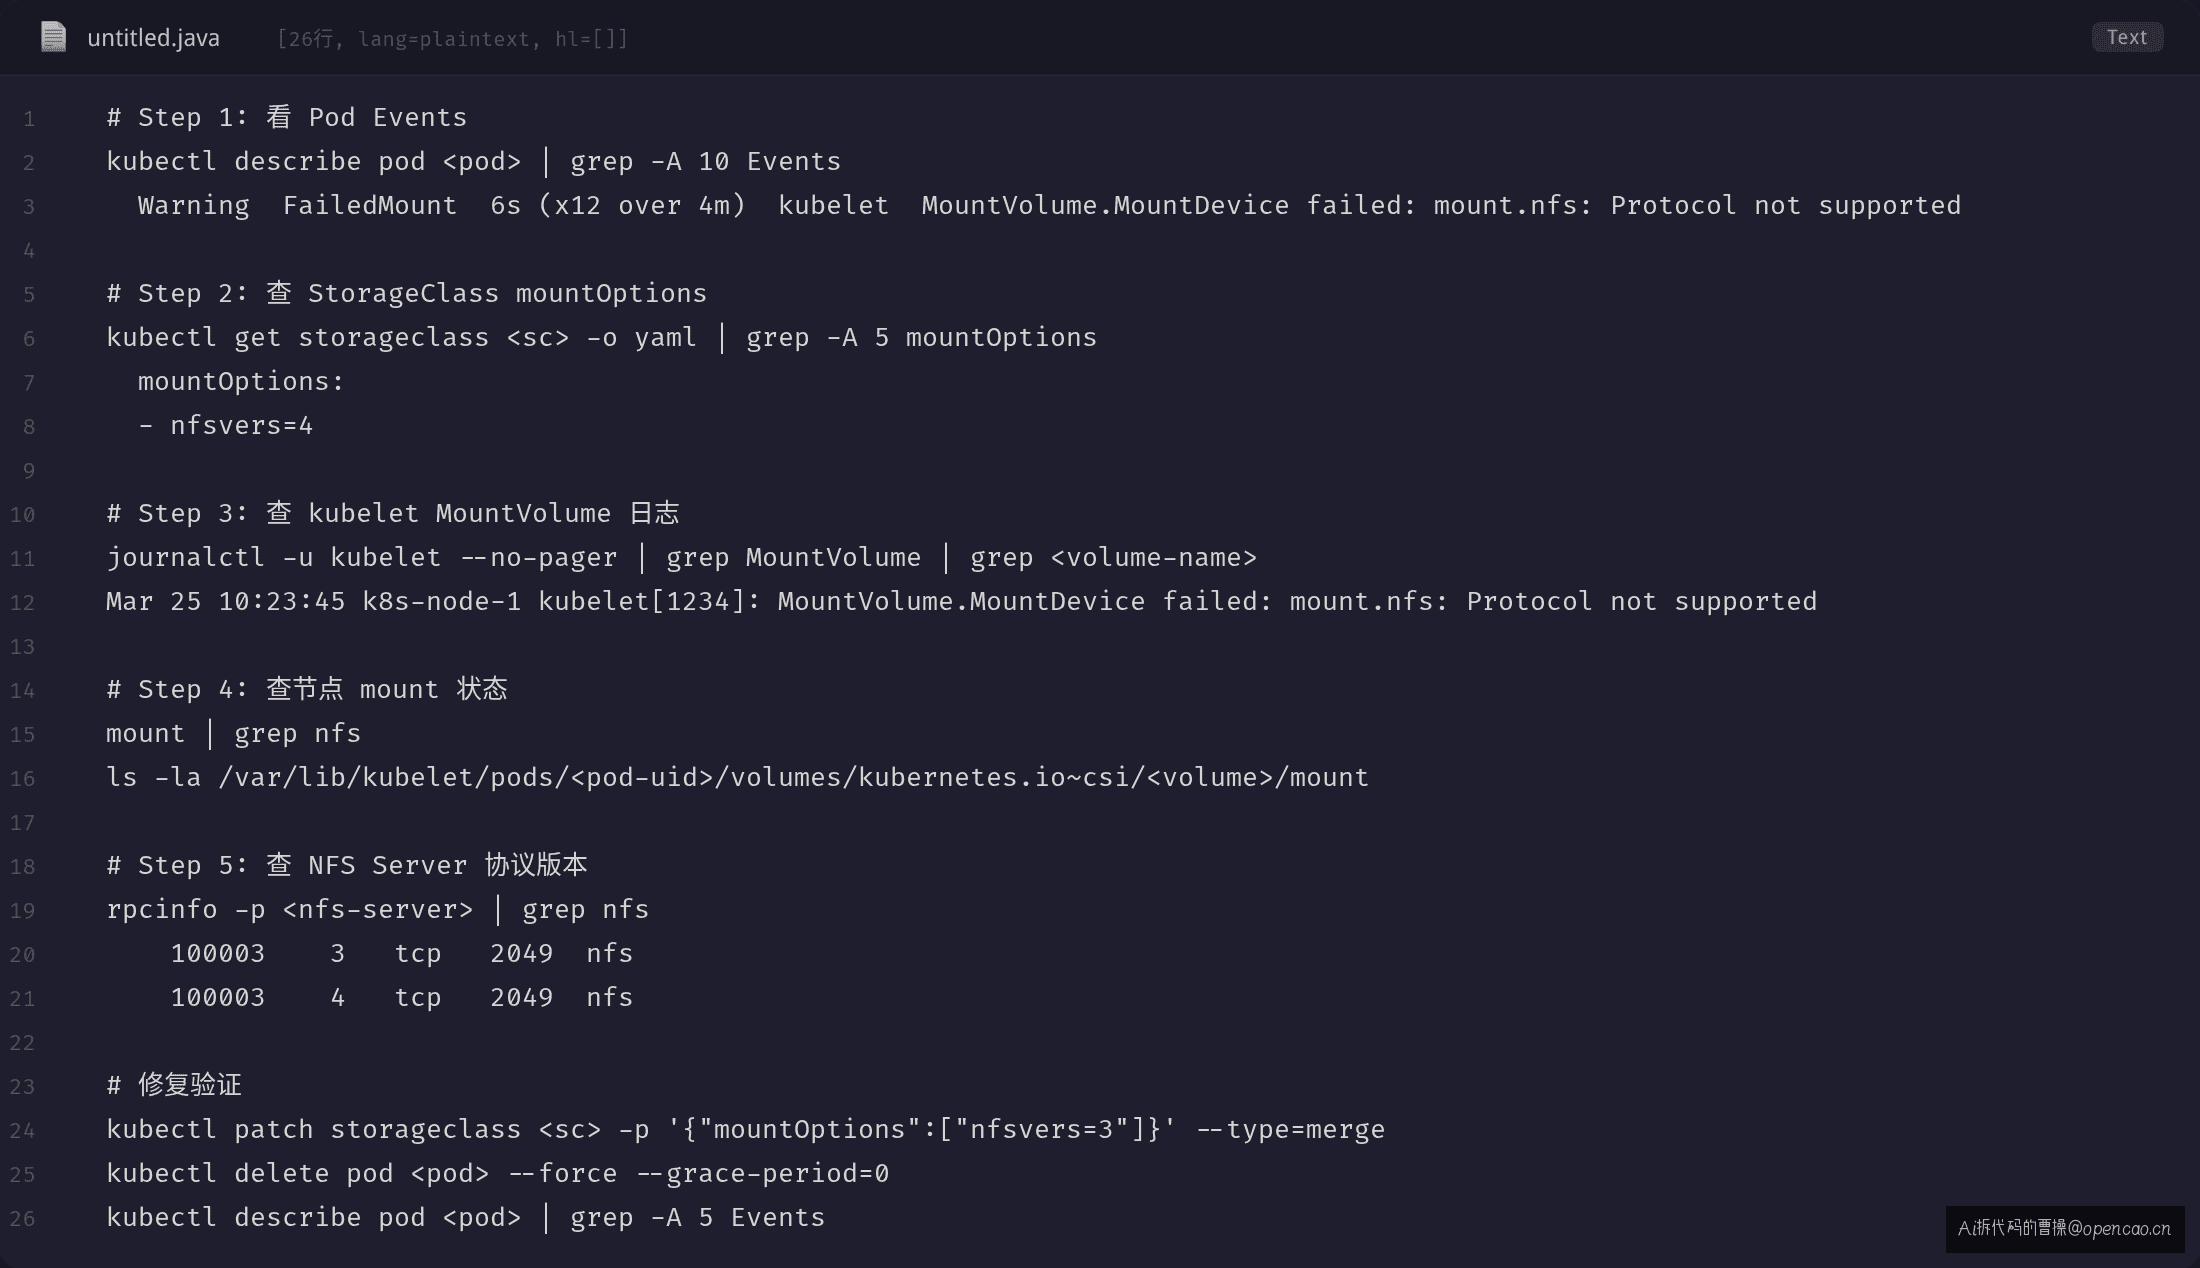Click the Mar 25 kubelet log line

pos(962,601)
